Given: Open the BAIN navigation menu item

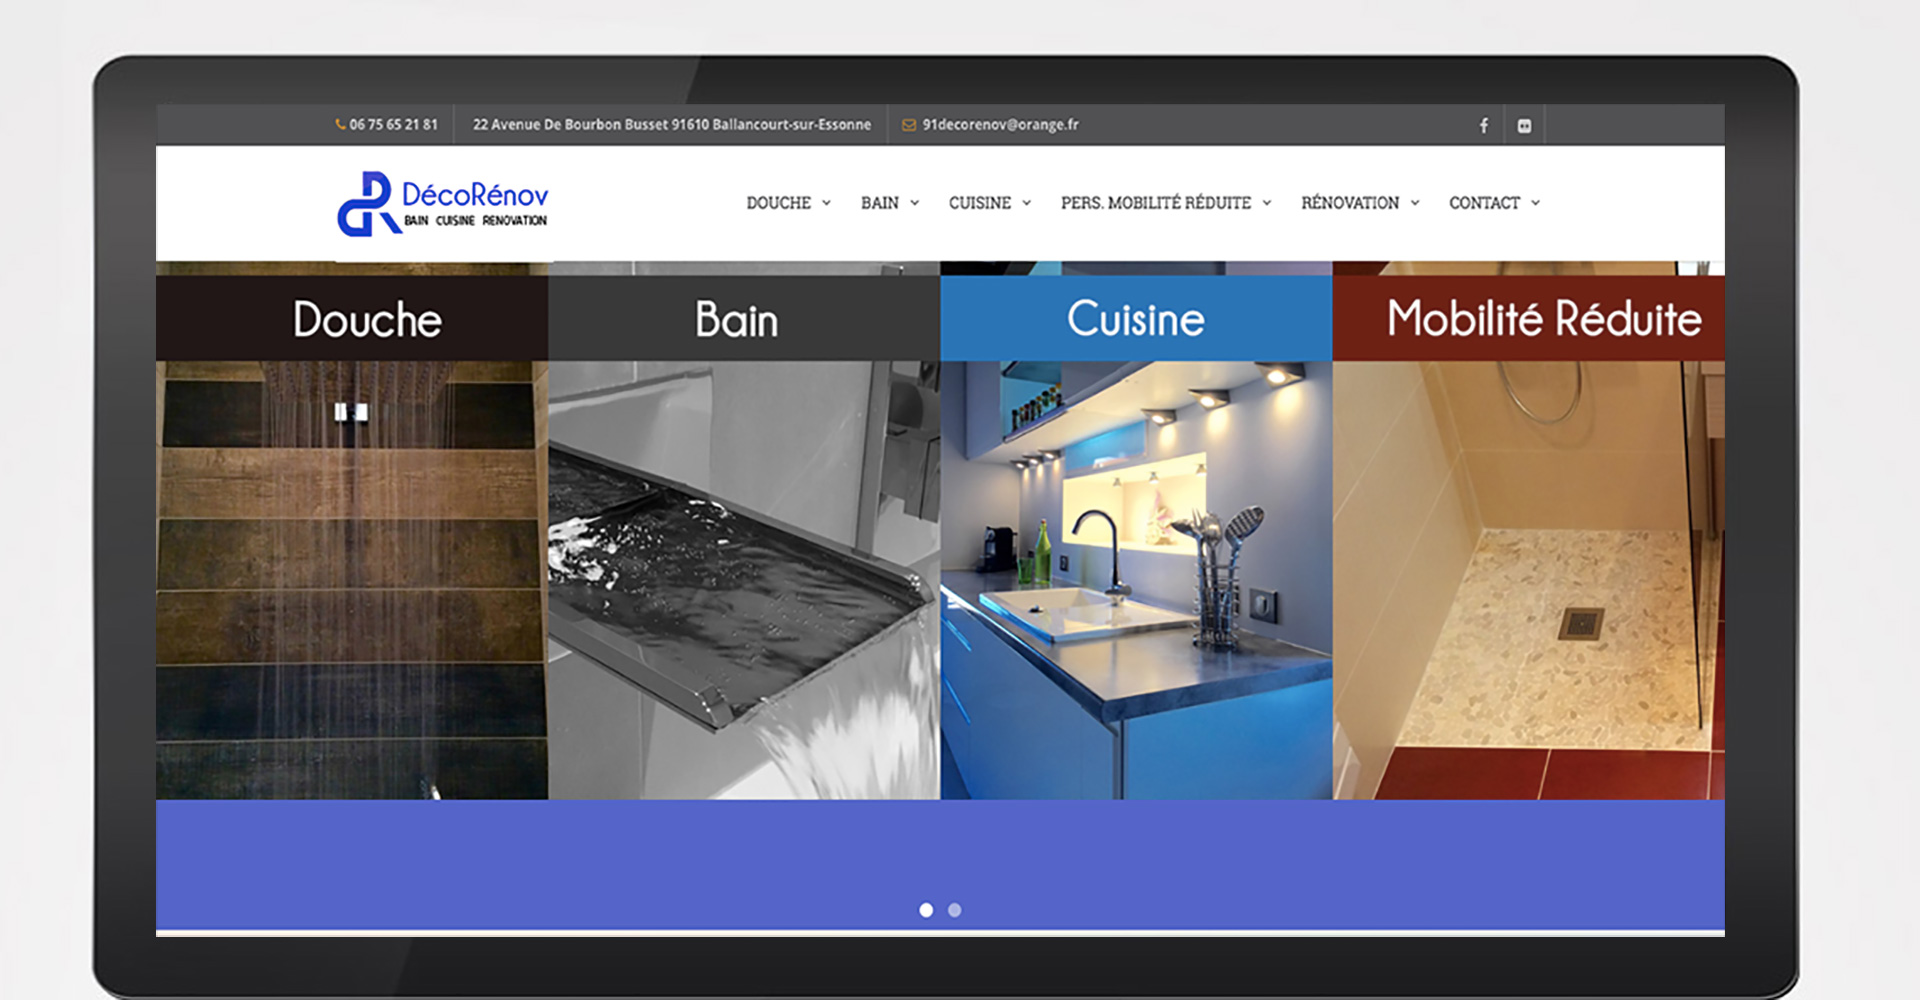Looking at the screenshot, I should click(x=880, y=203).
